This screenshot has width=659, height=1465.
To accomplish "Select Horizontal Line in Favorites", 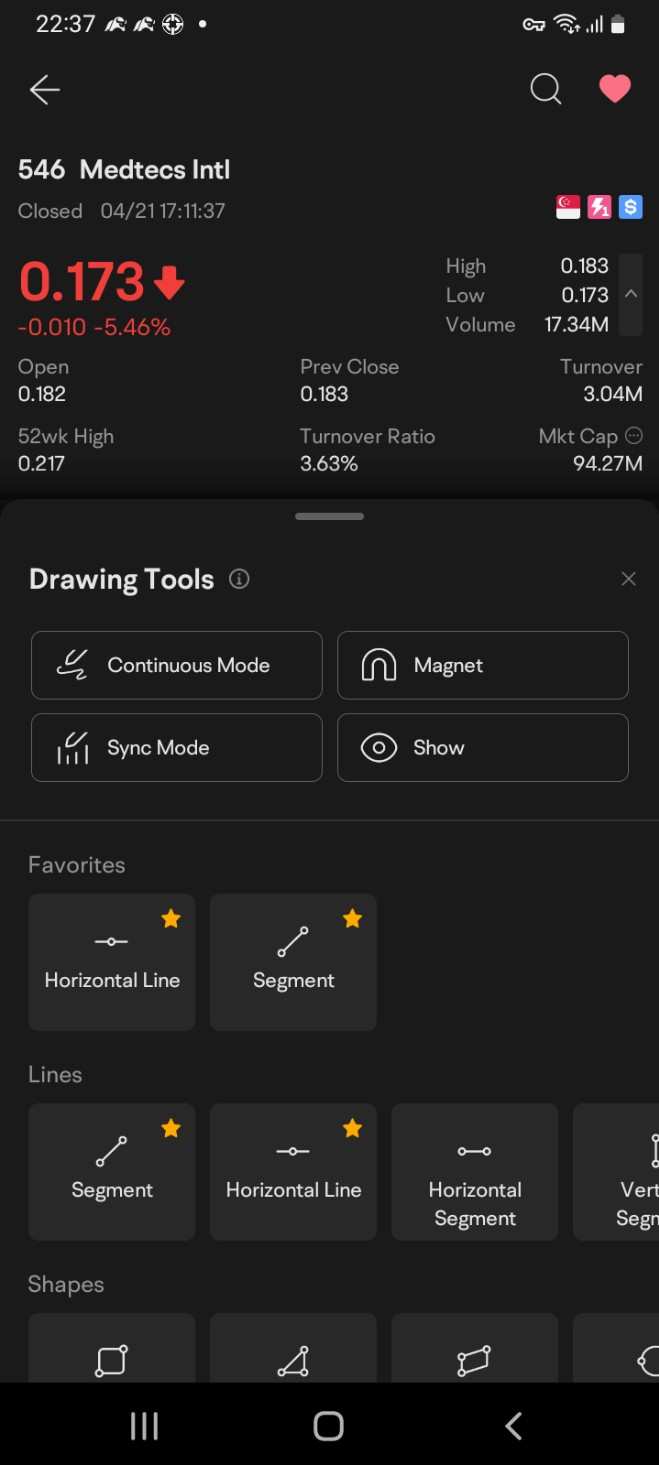I will [x=112, y=962].
